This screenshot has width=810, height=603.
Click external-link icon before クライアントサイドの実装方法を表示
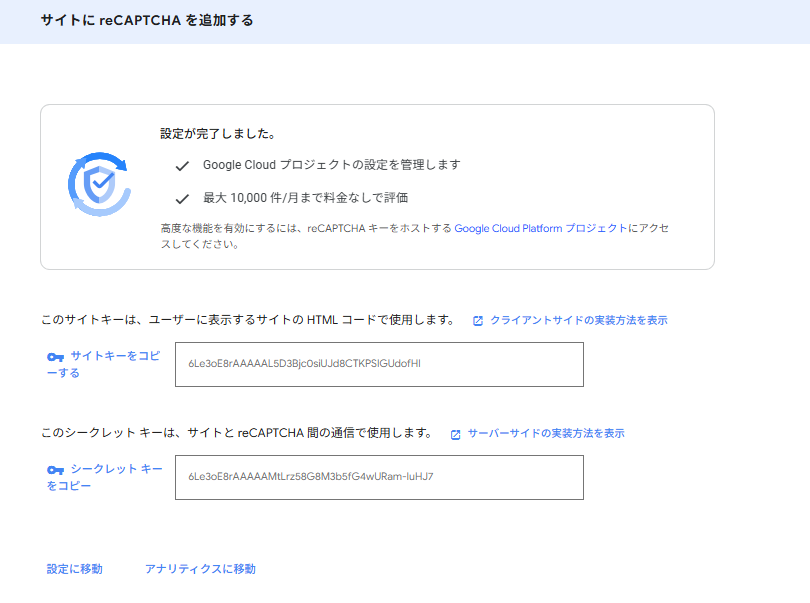click(x=478, y=321)
